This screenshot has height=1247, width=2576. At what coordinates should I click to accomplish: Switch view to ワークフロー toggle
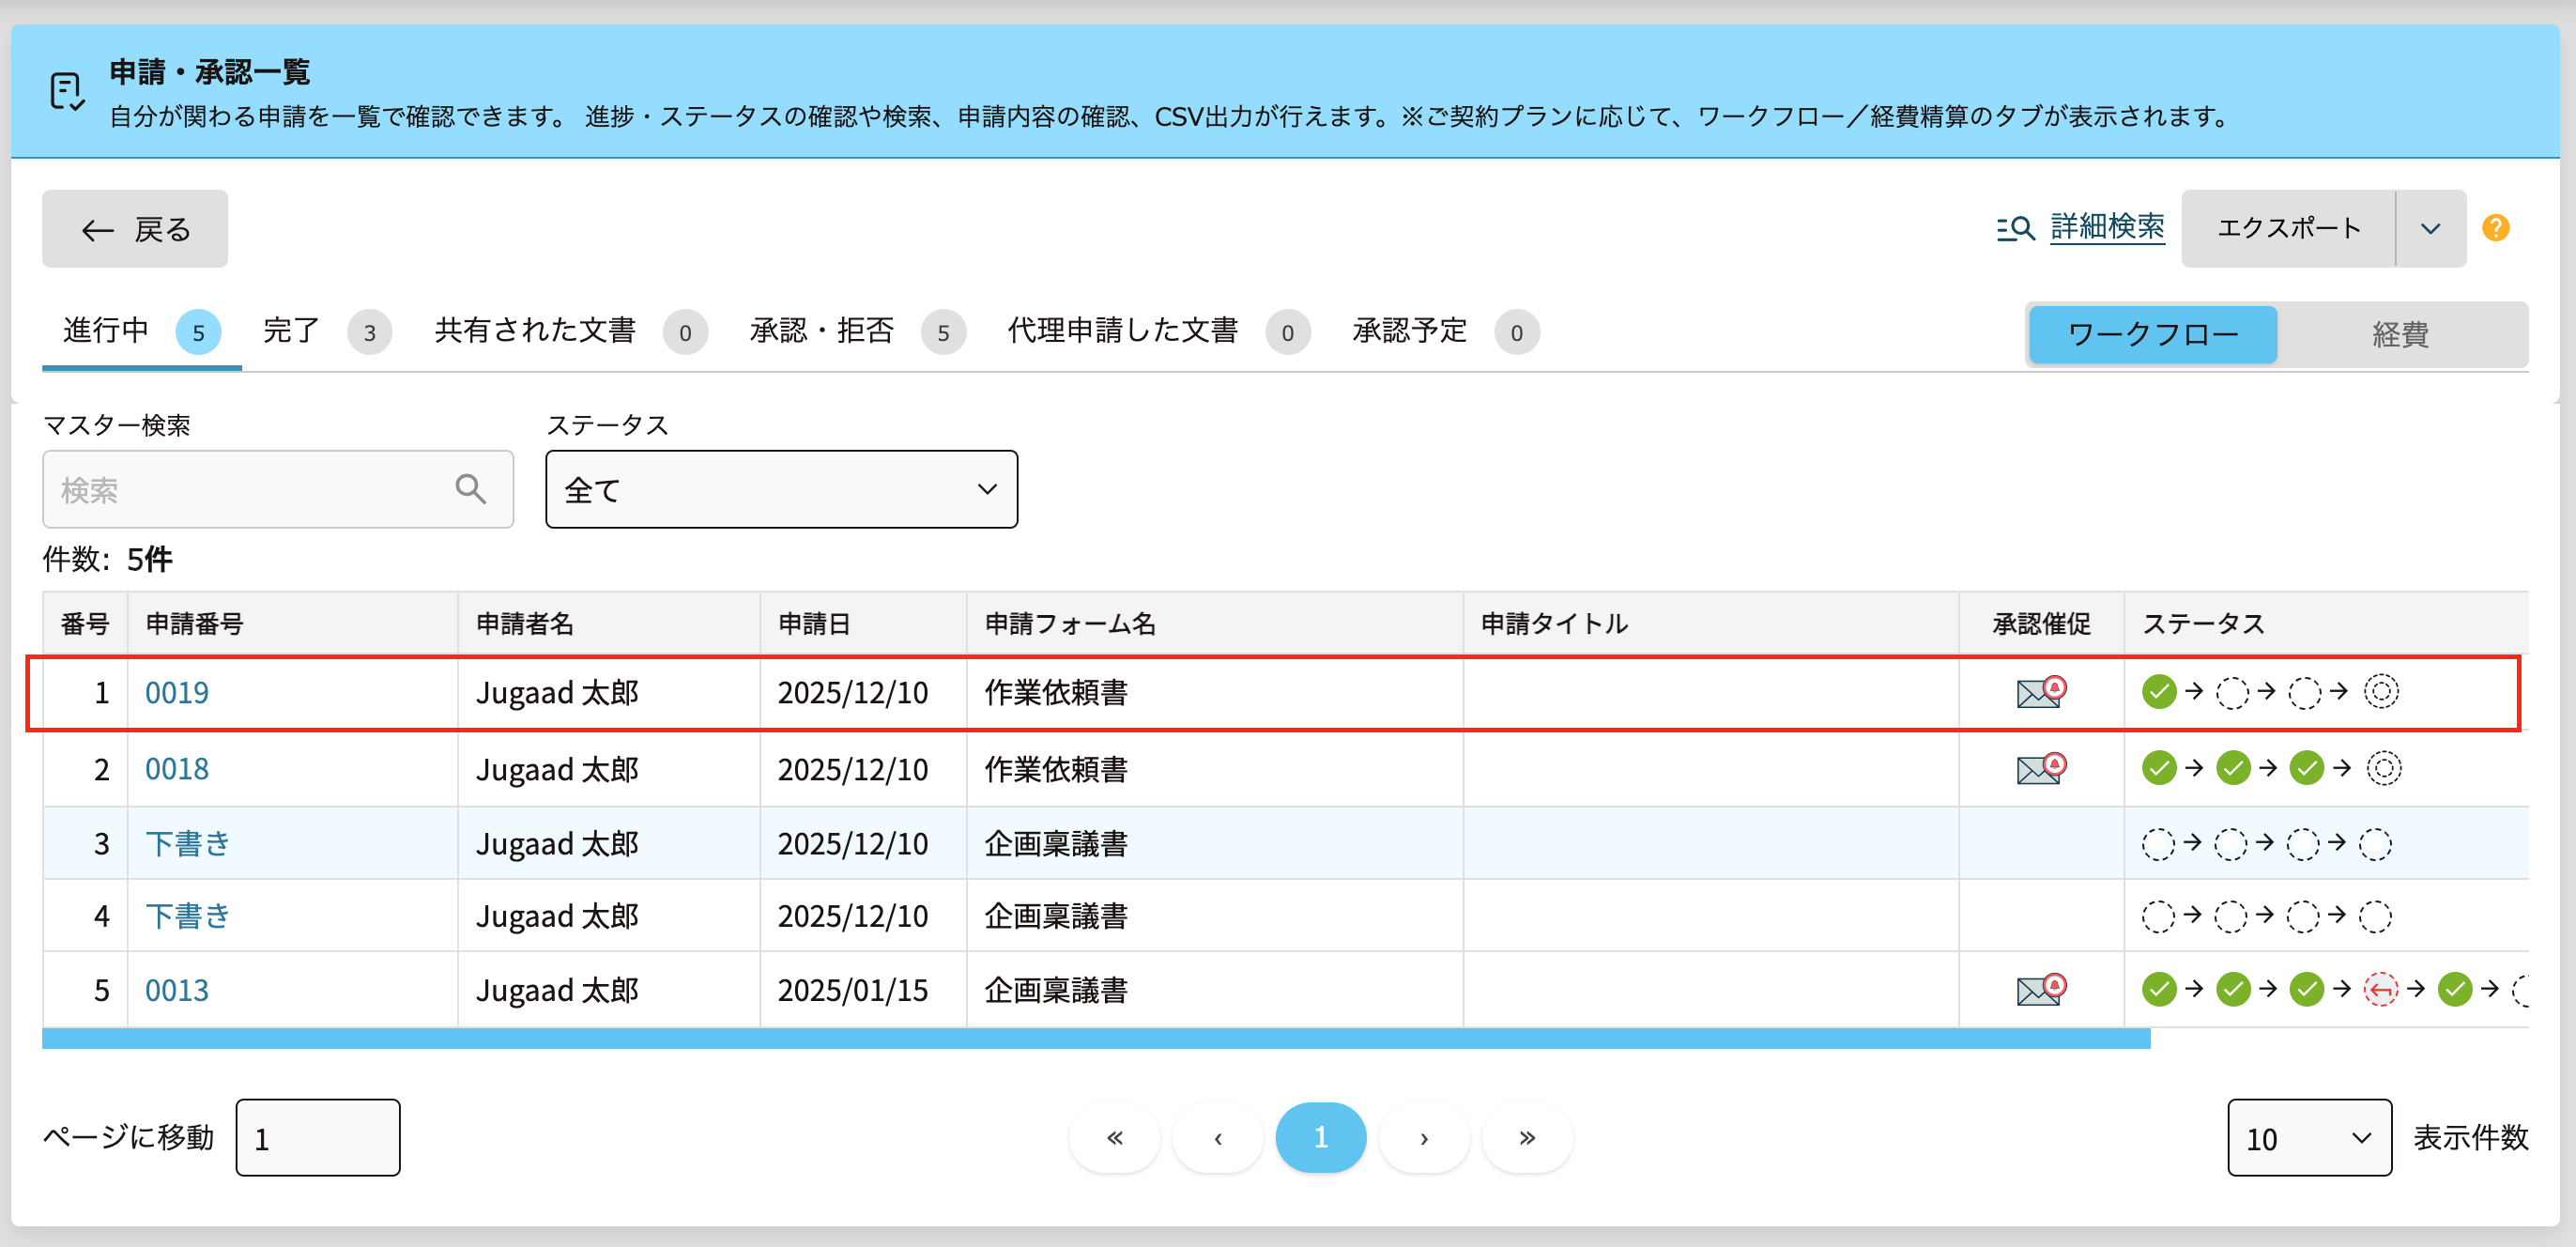2152,334
